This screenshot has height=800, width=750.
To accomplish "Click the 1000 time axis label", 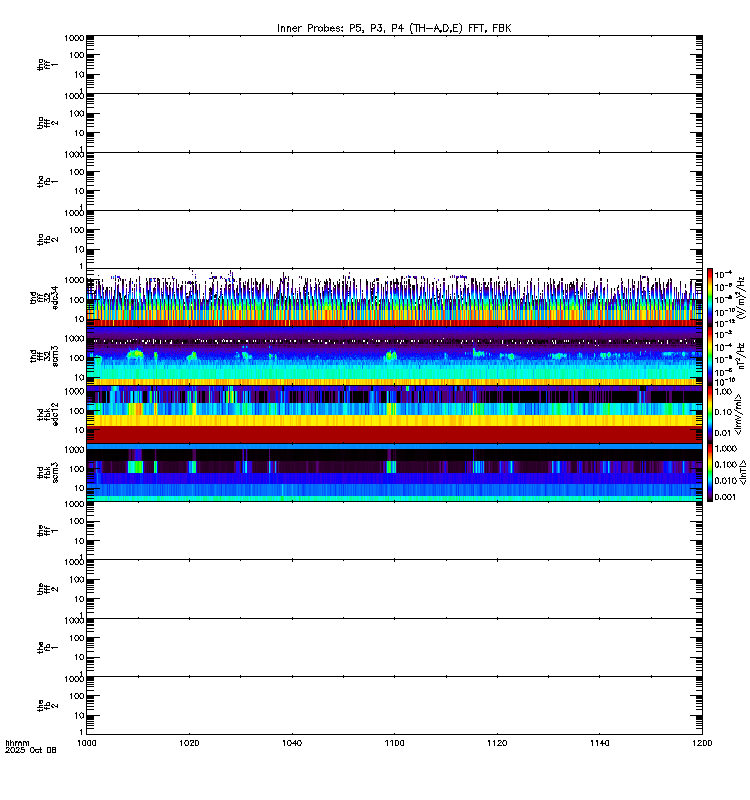I will pos(86,743).
